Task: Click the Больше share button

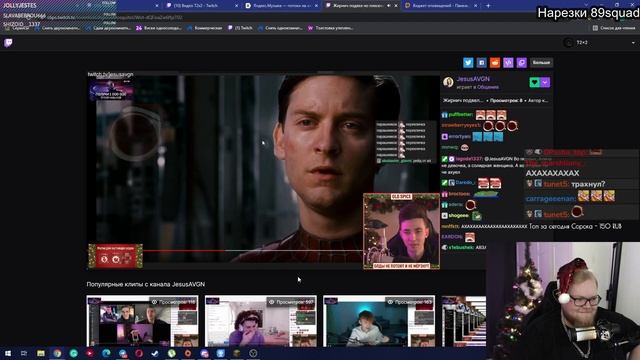Action: (541, 62)
